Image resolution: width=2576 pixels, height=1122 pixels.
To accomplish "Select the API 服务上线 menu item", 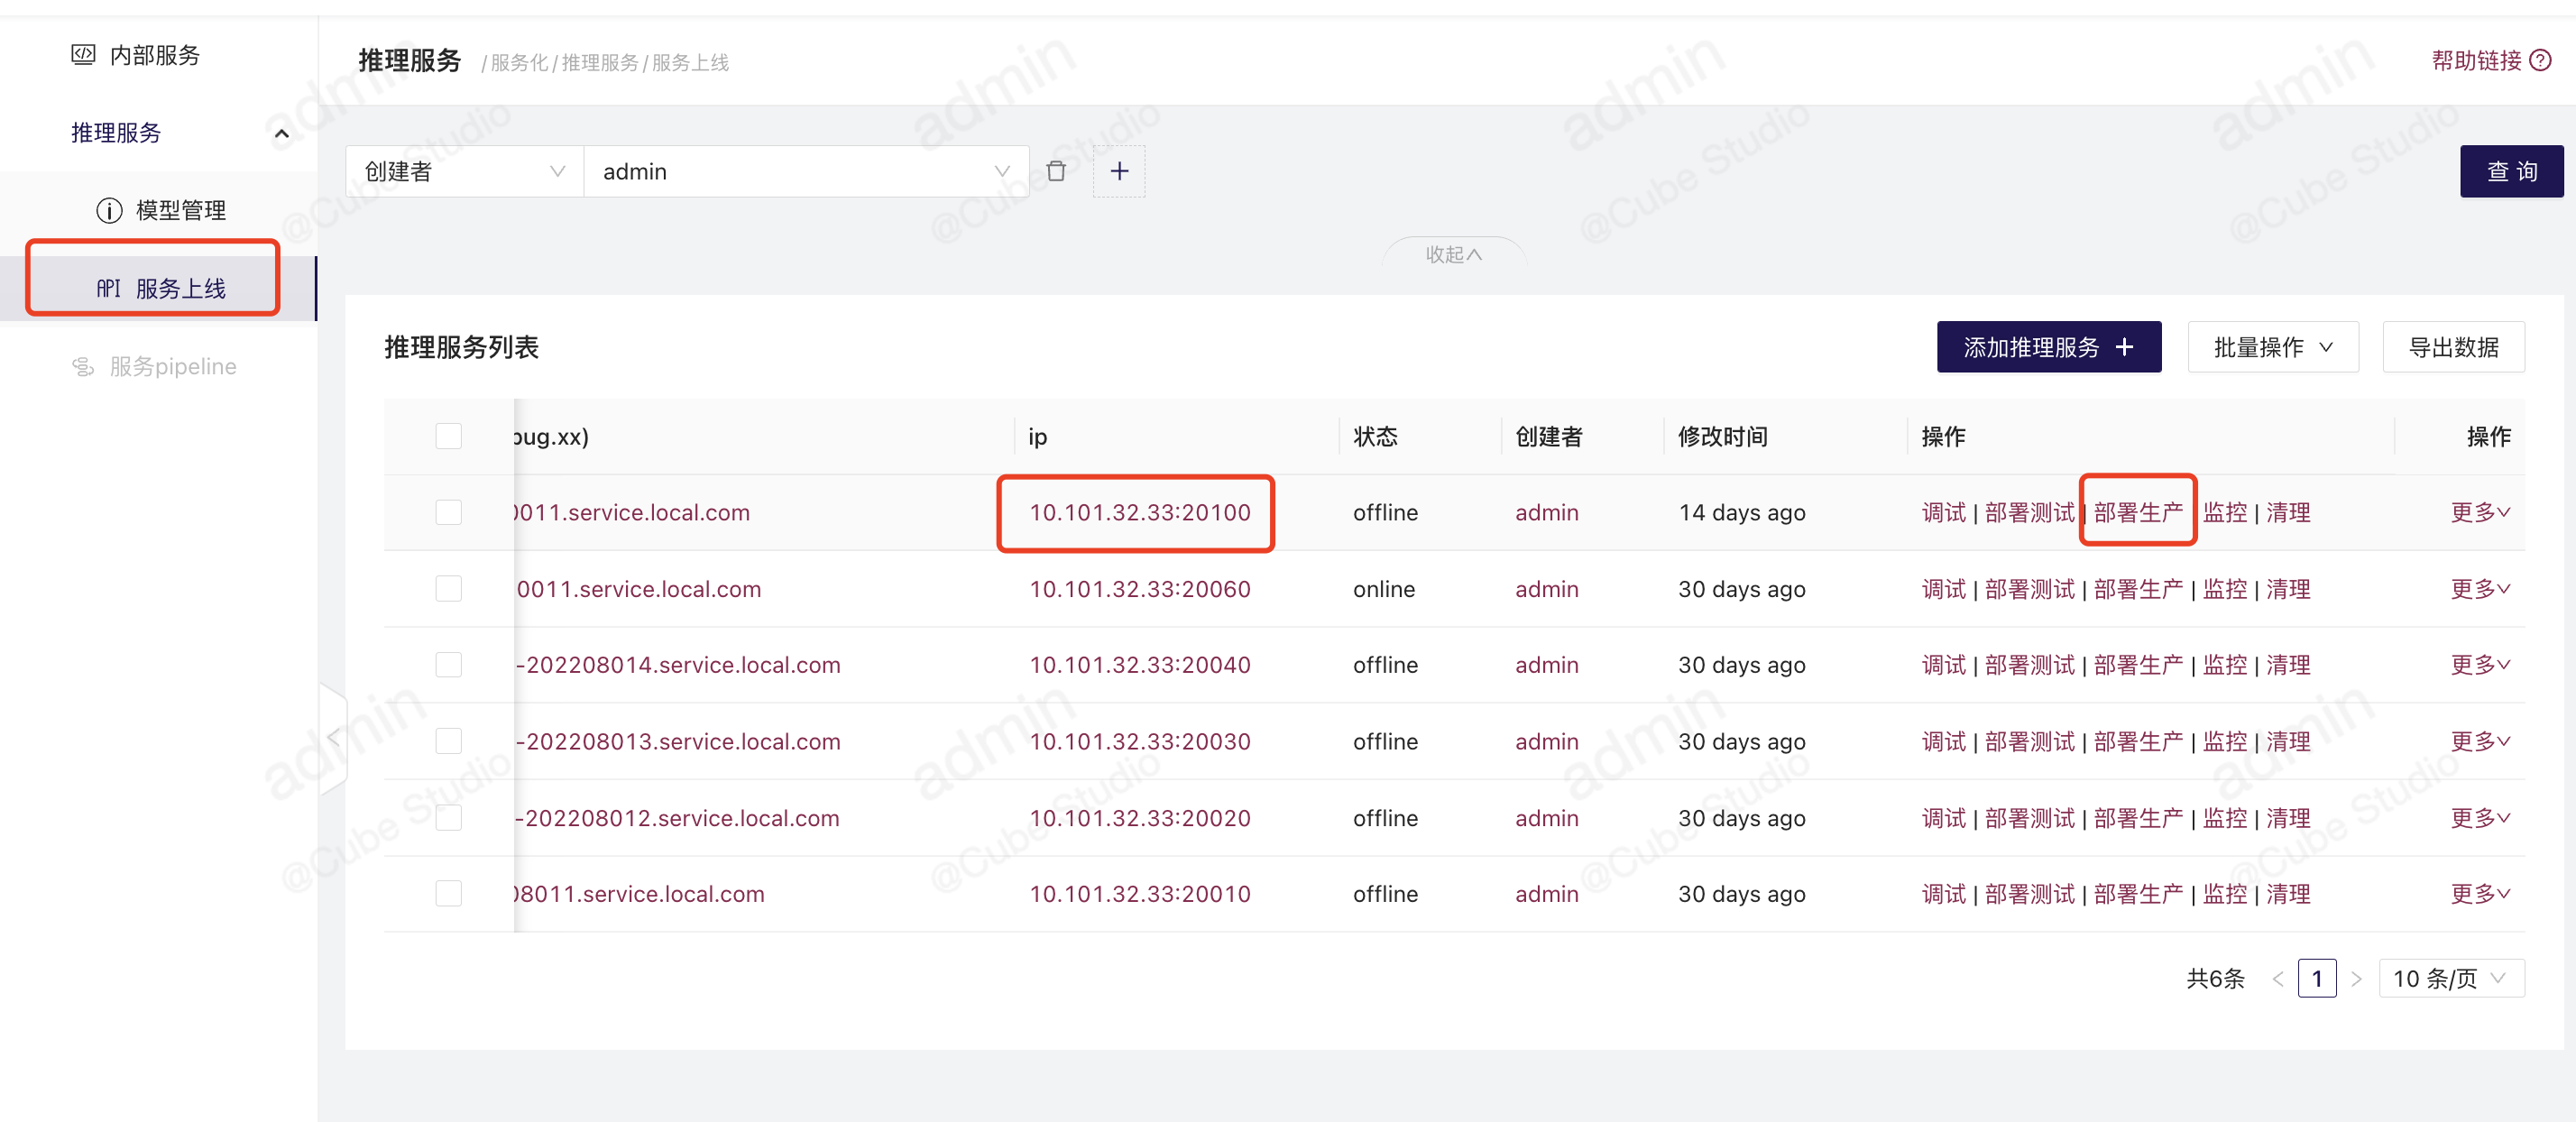I will pos(160,288).
